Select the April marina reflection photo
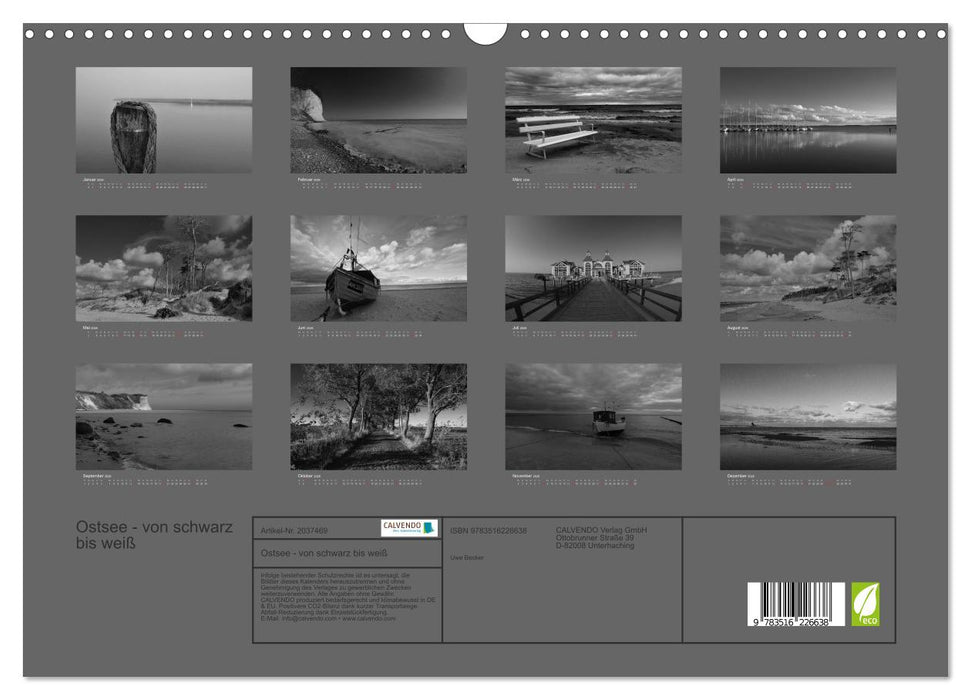 (x=808, y=120)
